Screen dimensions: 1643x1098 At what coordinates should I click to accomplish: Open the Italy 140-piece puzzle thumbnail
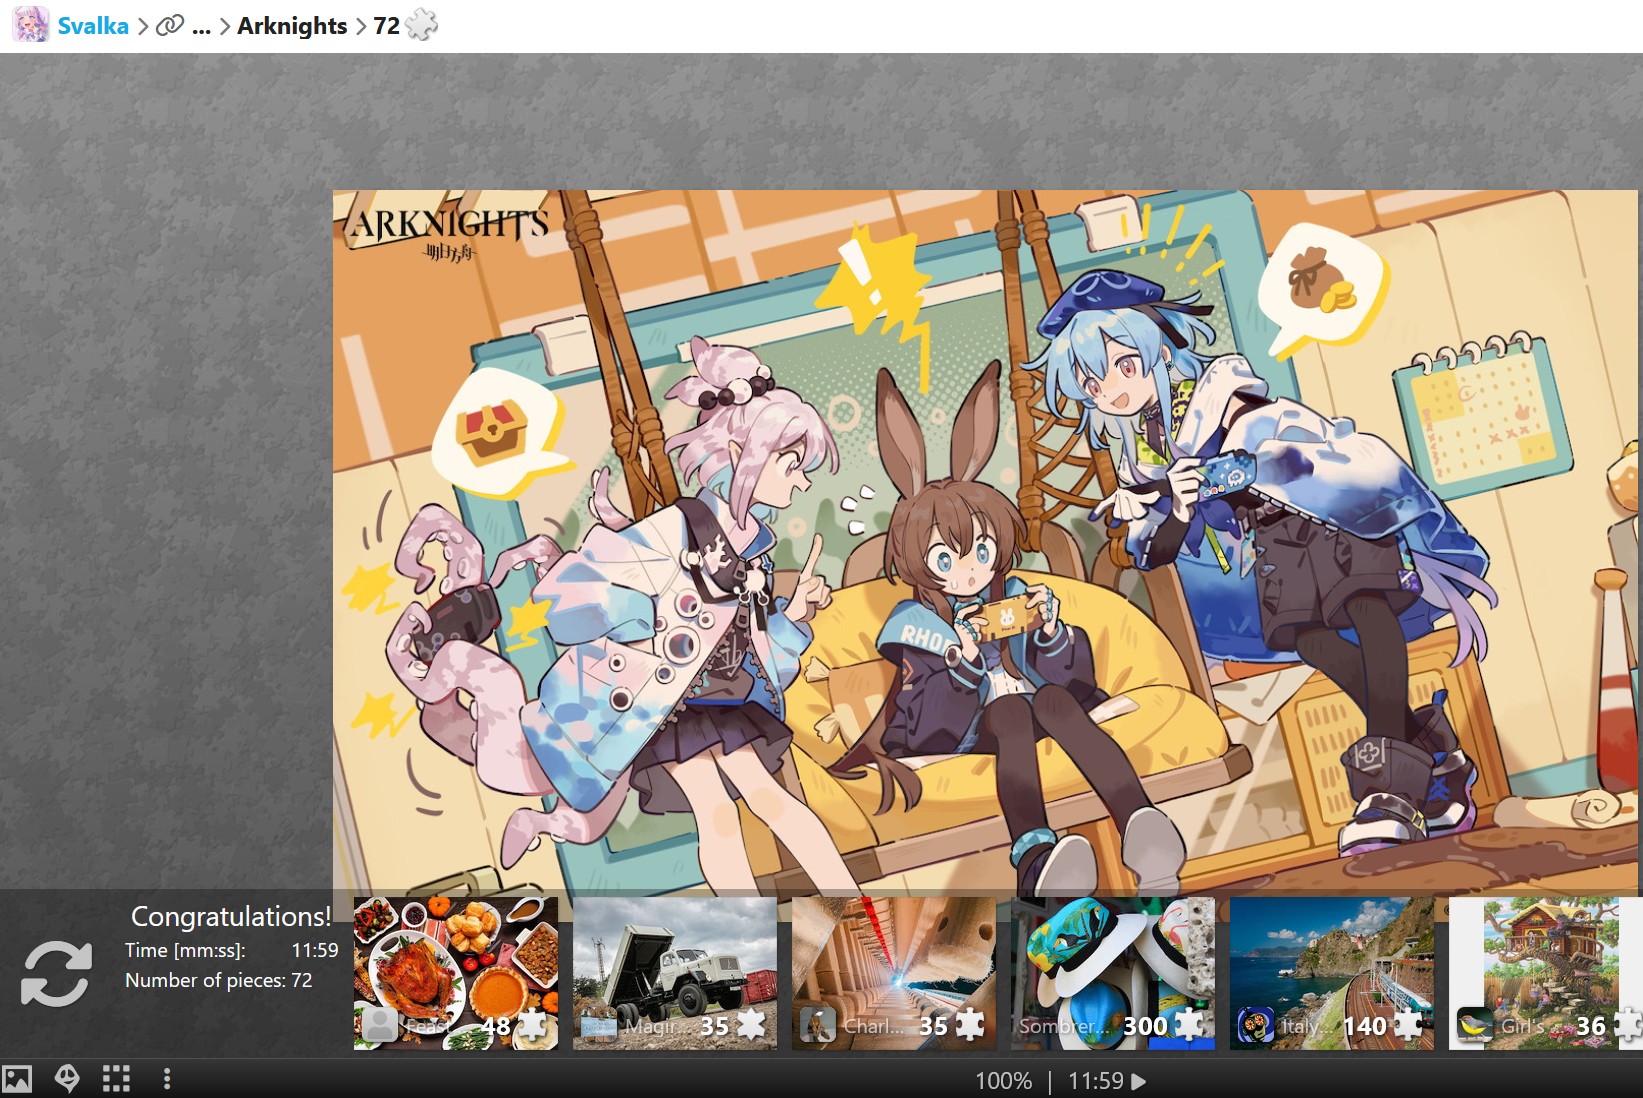tap(1332, 973)
